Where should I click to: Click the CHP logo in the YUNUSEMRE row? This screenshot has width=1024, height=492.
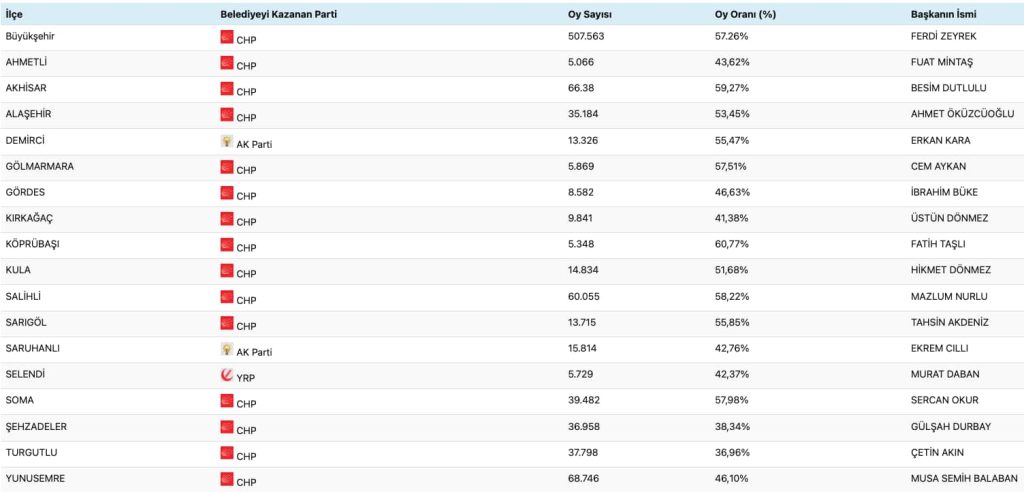pyautogui.click(x=226, y=480)
